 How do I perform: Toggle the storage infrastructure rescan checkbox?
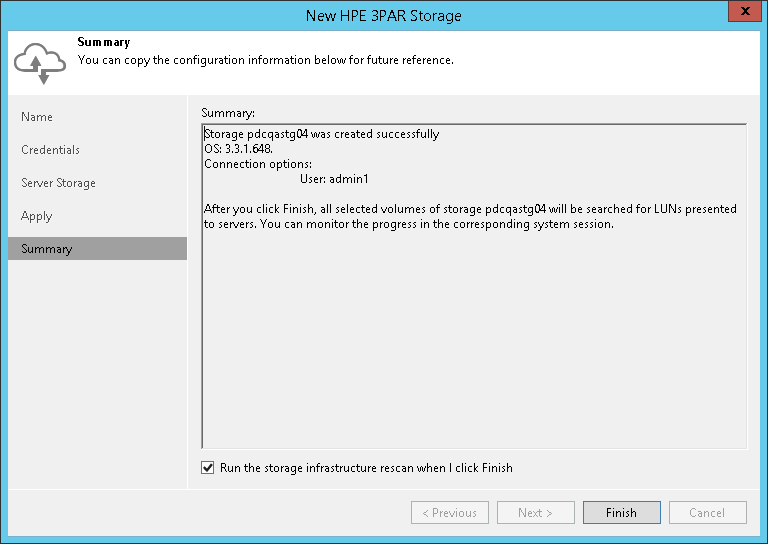208,468
